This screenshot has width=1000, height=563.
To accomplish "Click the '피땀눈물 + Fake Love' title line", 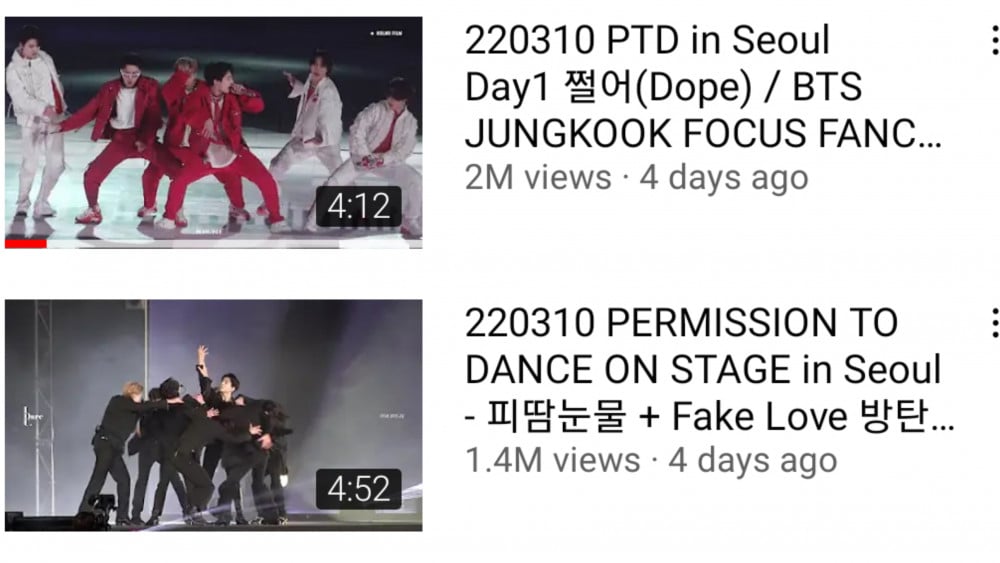I will pos(709,417).
